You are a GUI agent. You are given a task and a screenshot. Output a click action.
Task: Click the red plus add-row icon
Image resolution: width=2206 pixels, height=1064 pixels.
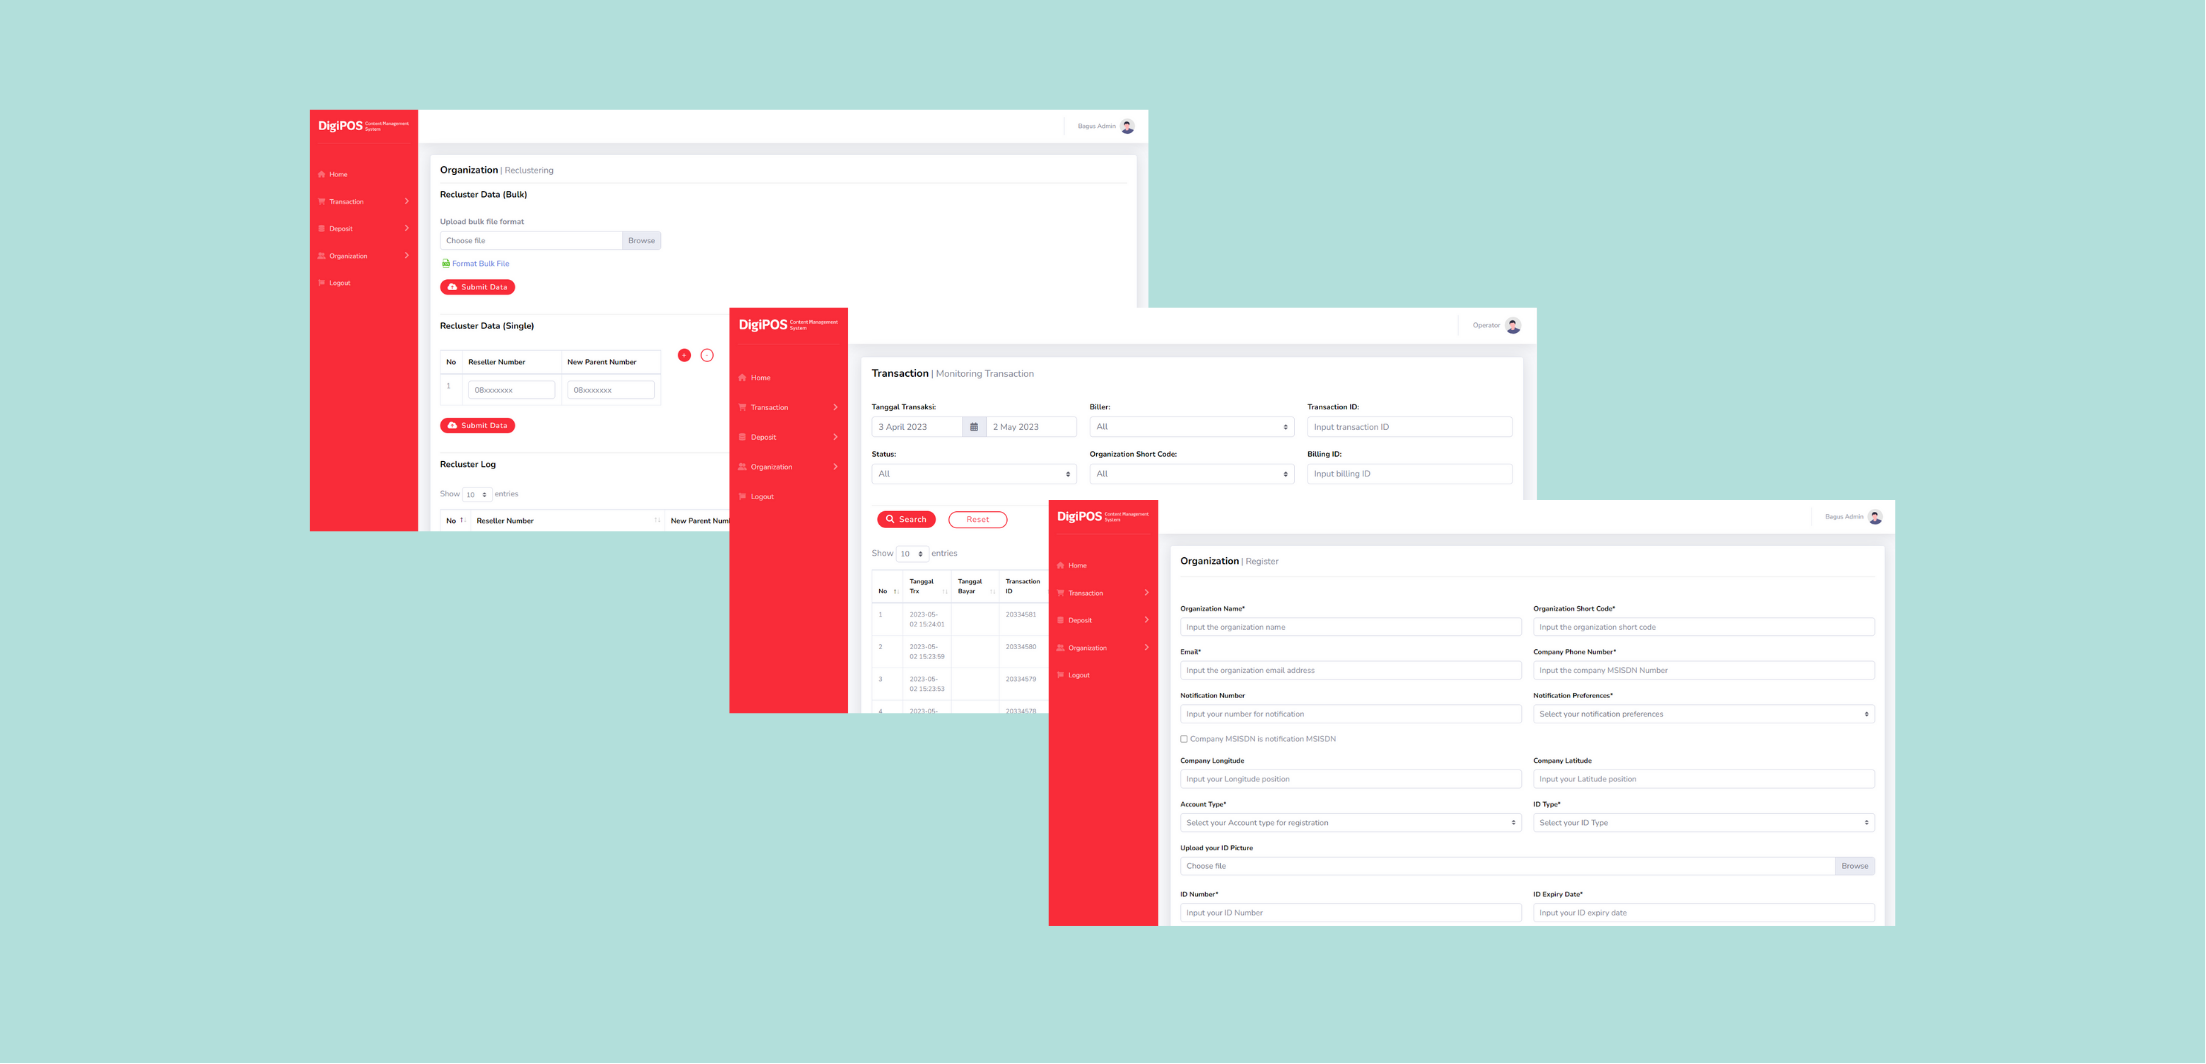click(684, 355)
